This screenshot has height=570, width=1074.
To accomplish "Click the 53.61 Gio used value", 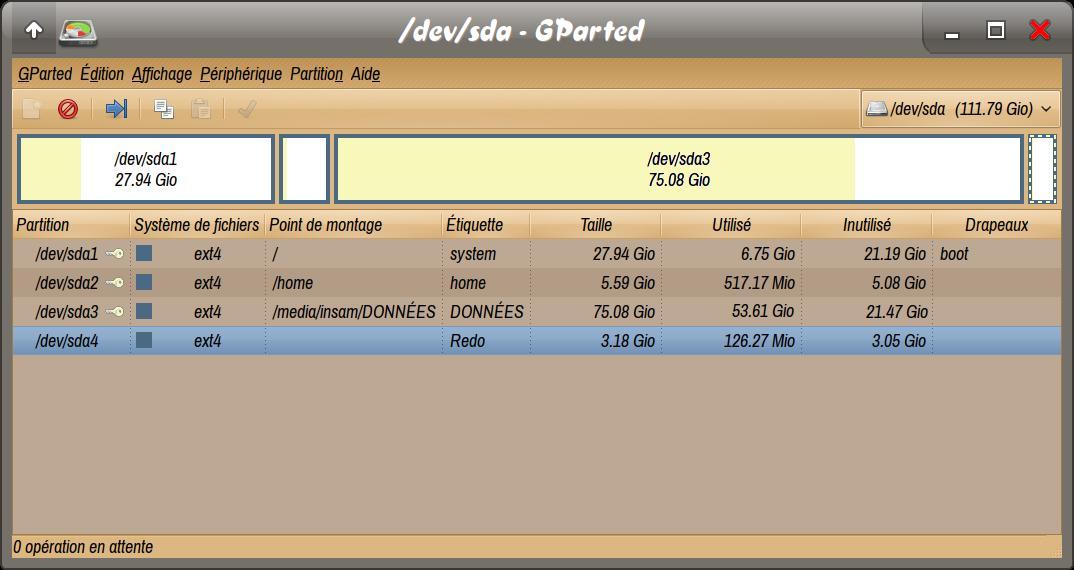I will [x=763, y=311].
